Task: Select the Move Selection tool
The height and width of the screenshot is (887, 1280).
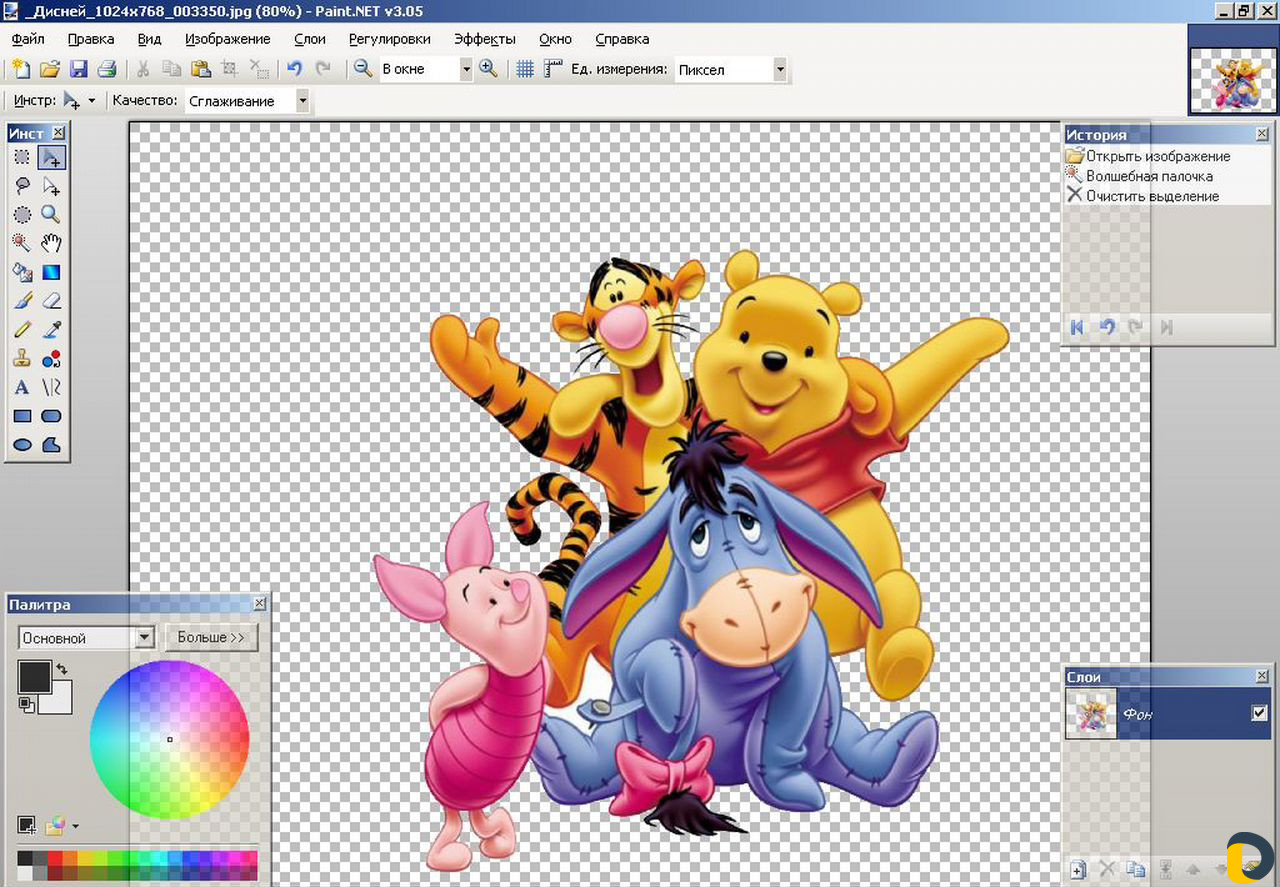Action: click(x=51, y=186)
